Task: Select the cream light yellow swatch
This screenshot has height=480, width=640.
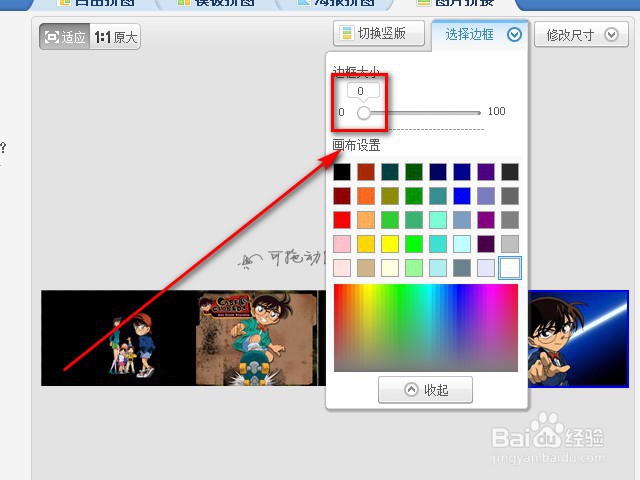Action: (x=390, y=268)
